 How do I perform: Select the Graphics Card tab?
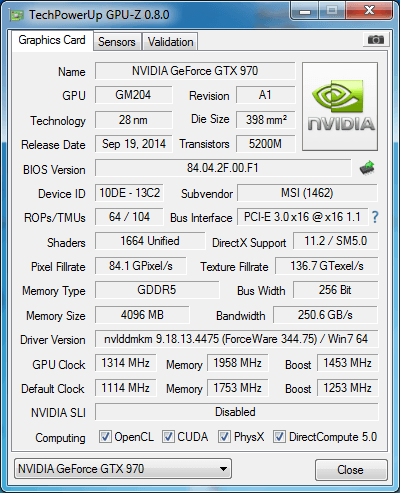click(x=52, y=40)
